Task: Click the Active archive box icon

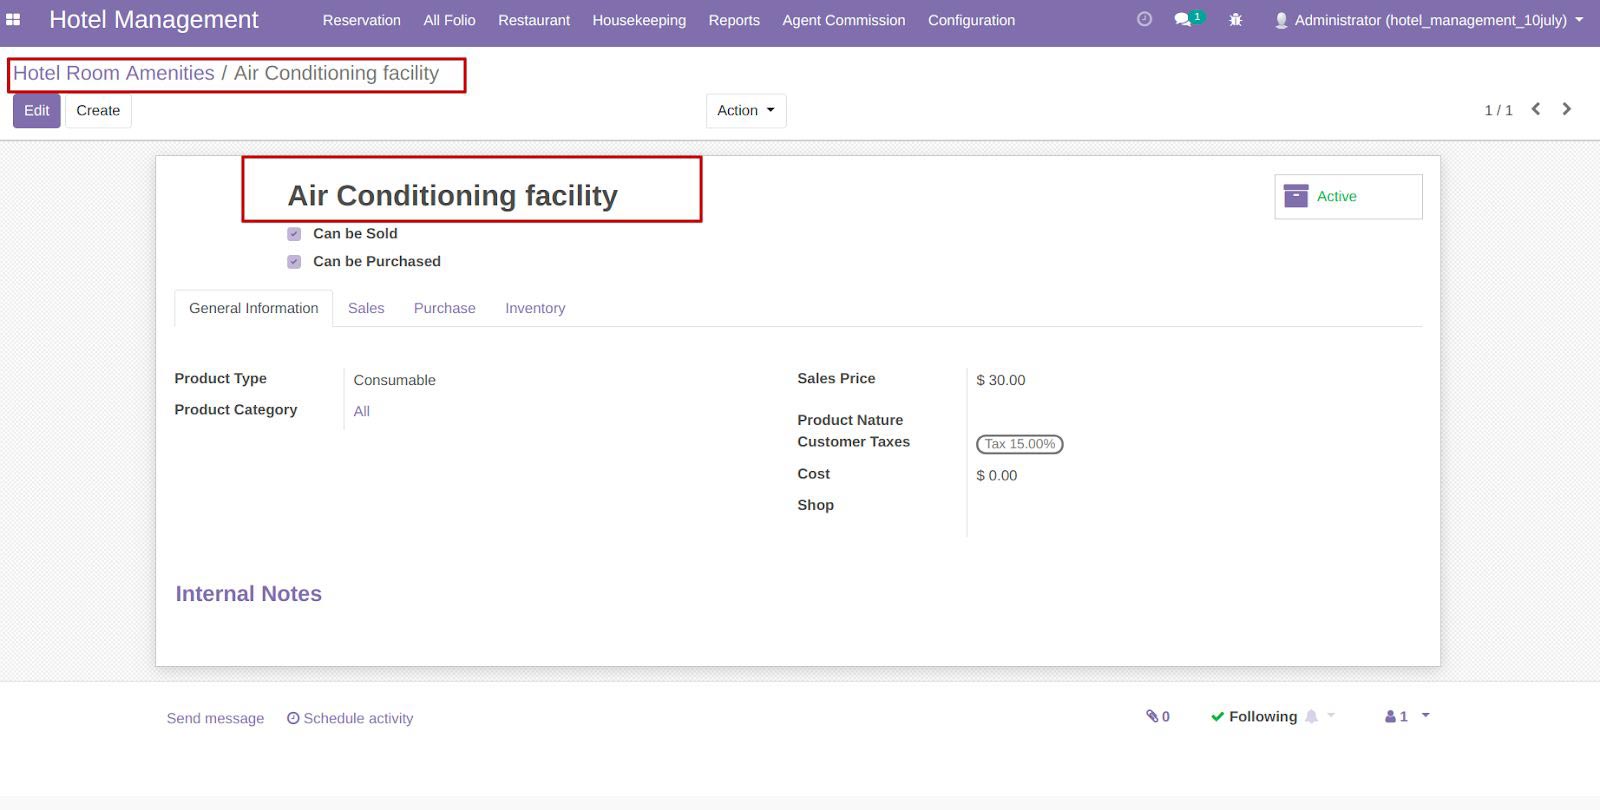Action: tap(1296, 196)
